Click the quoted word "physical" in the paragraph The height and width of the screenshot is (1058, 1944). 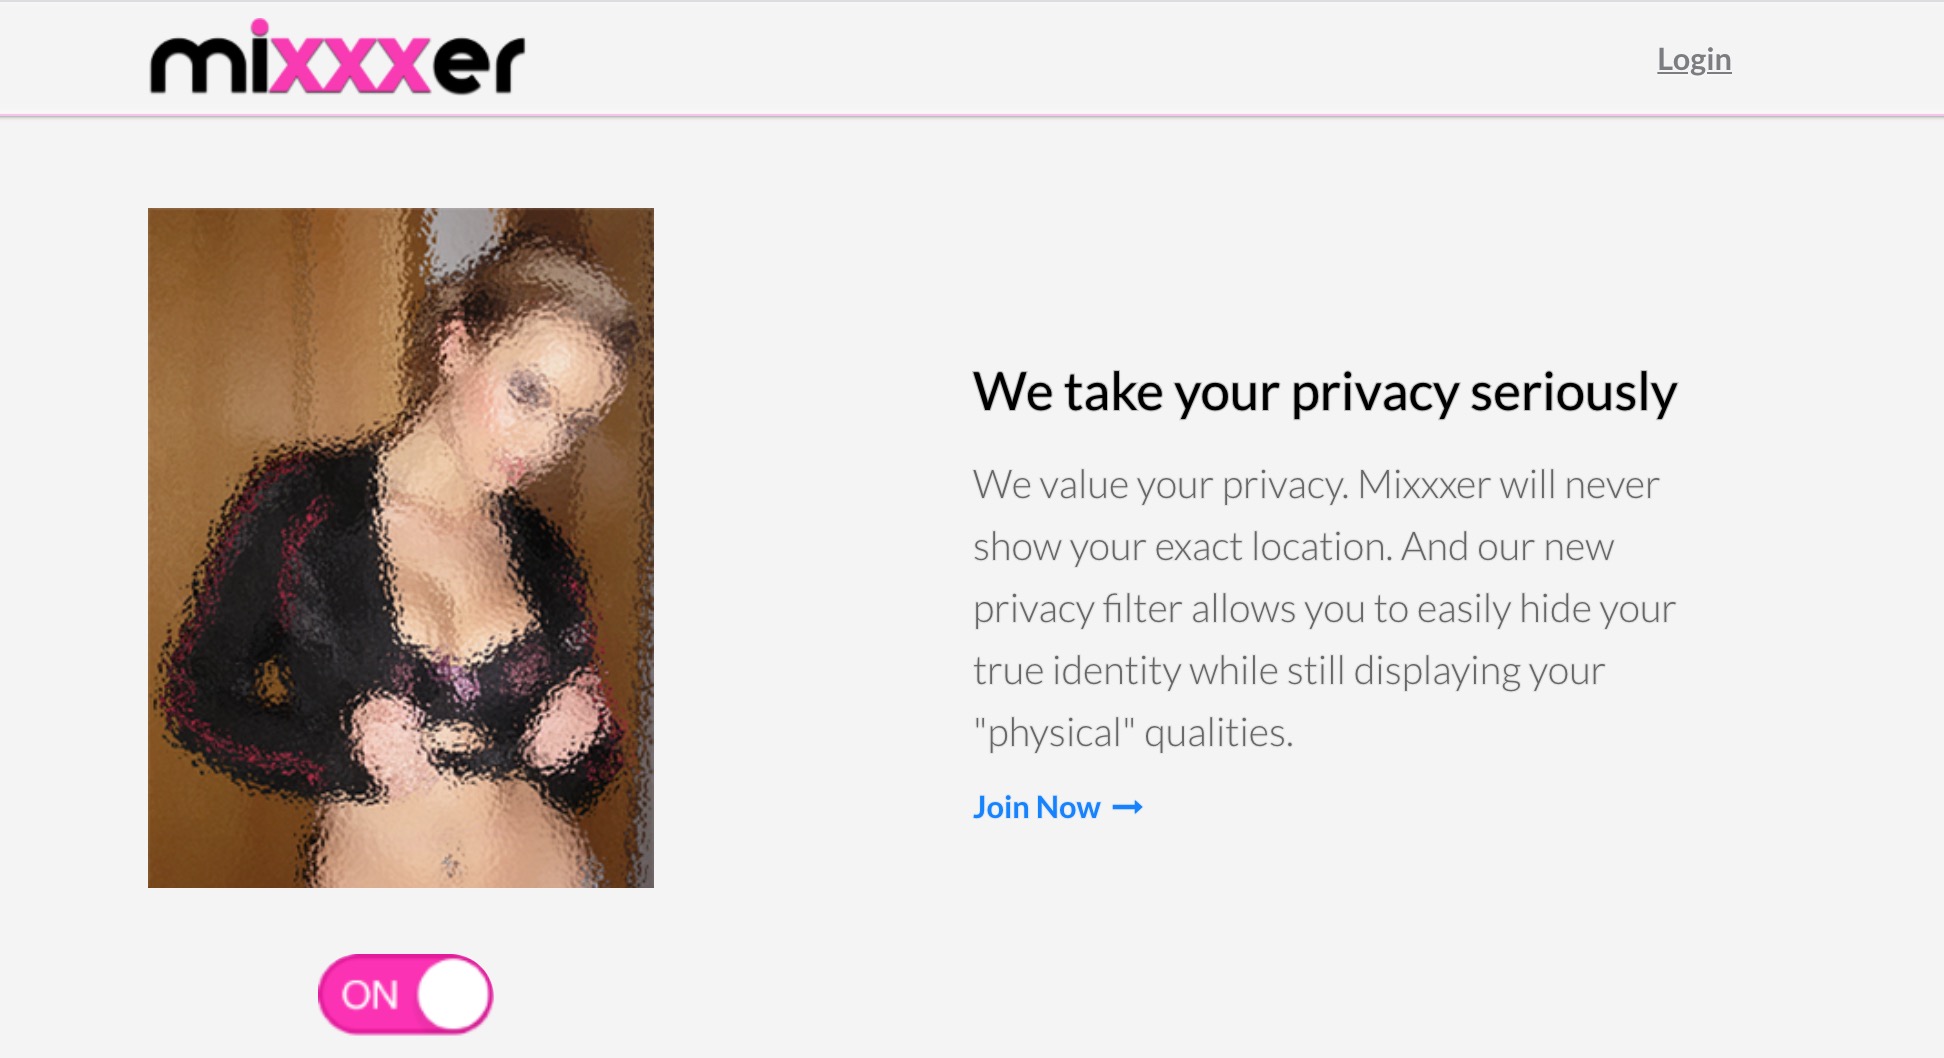(1054, 733)
